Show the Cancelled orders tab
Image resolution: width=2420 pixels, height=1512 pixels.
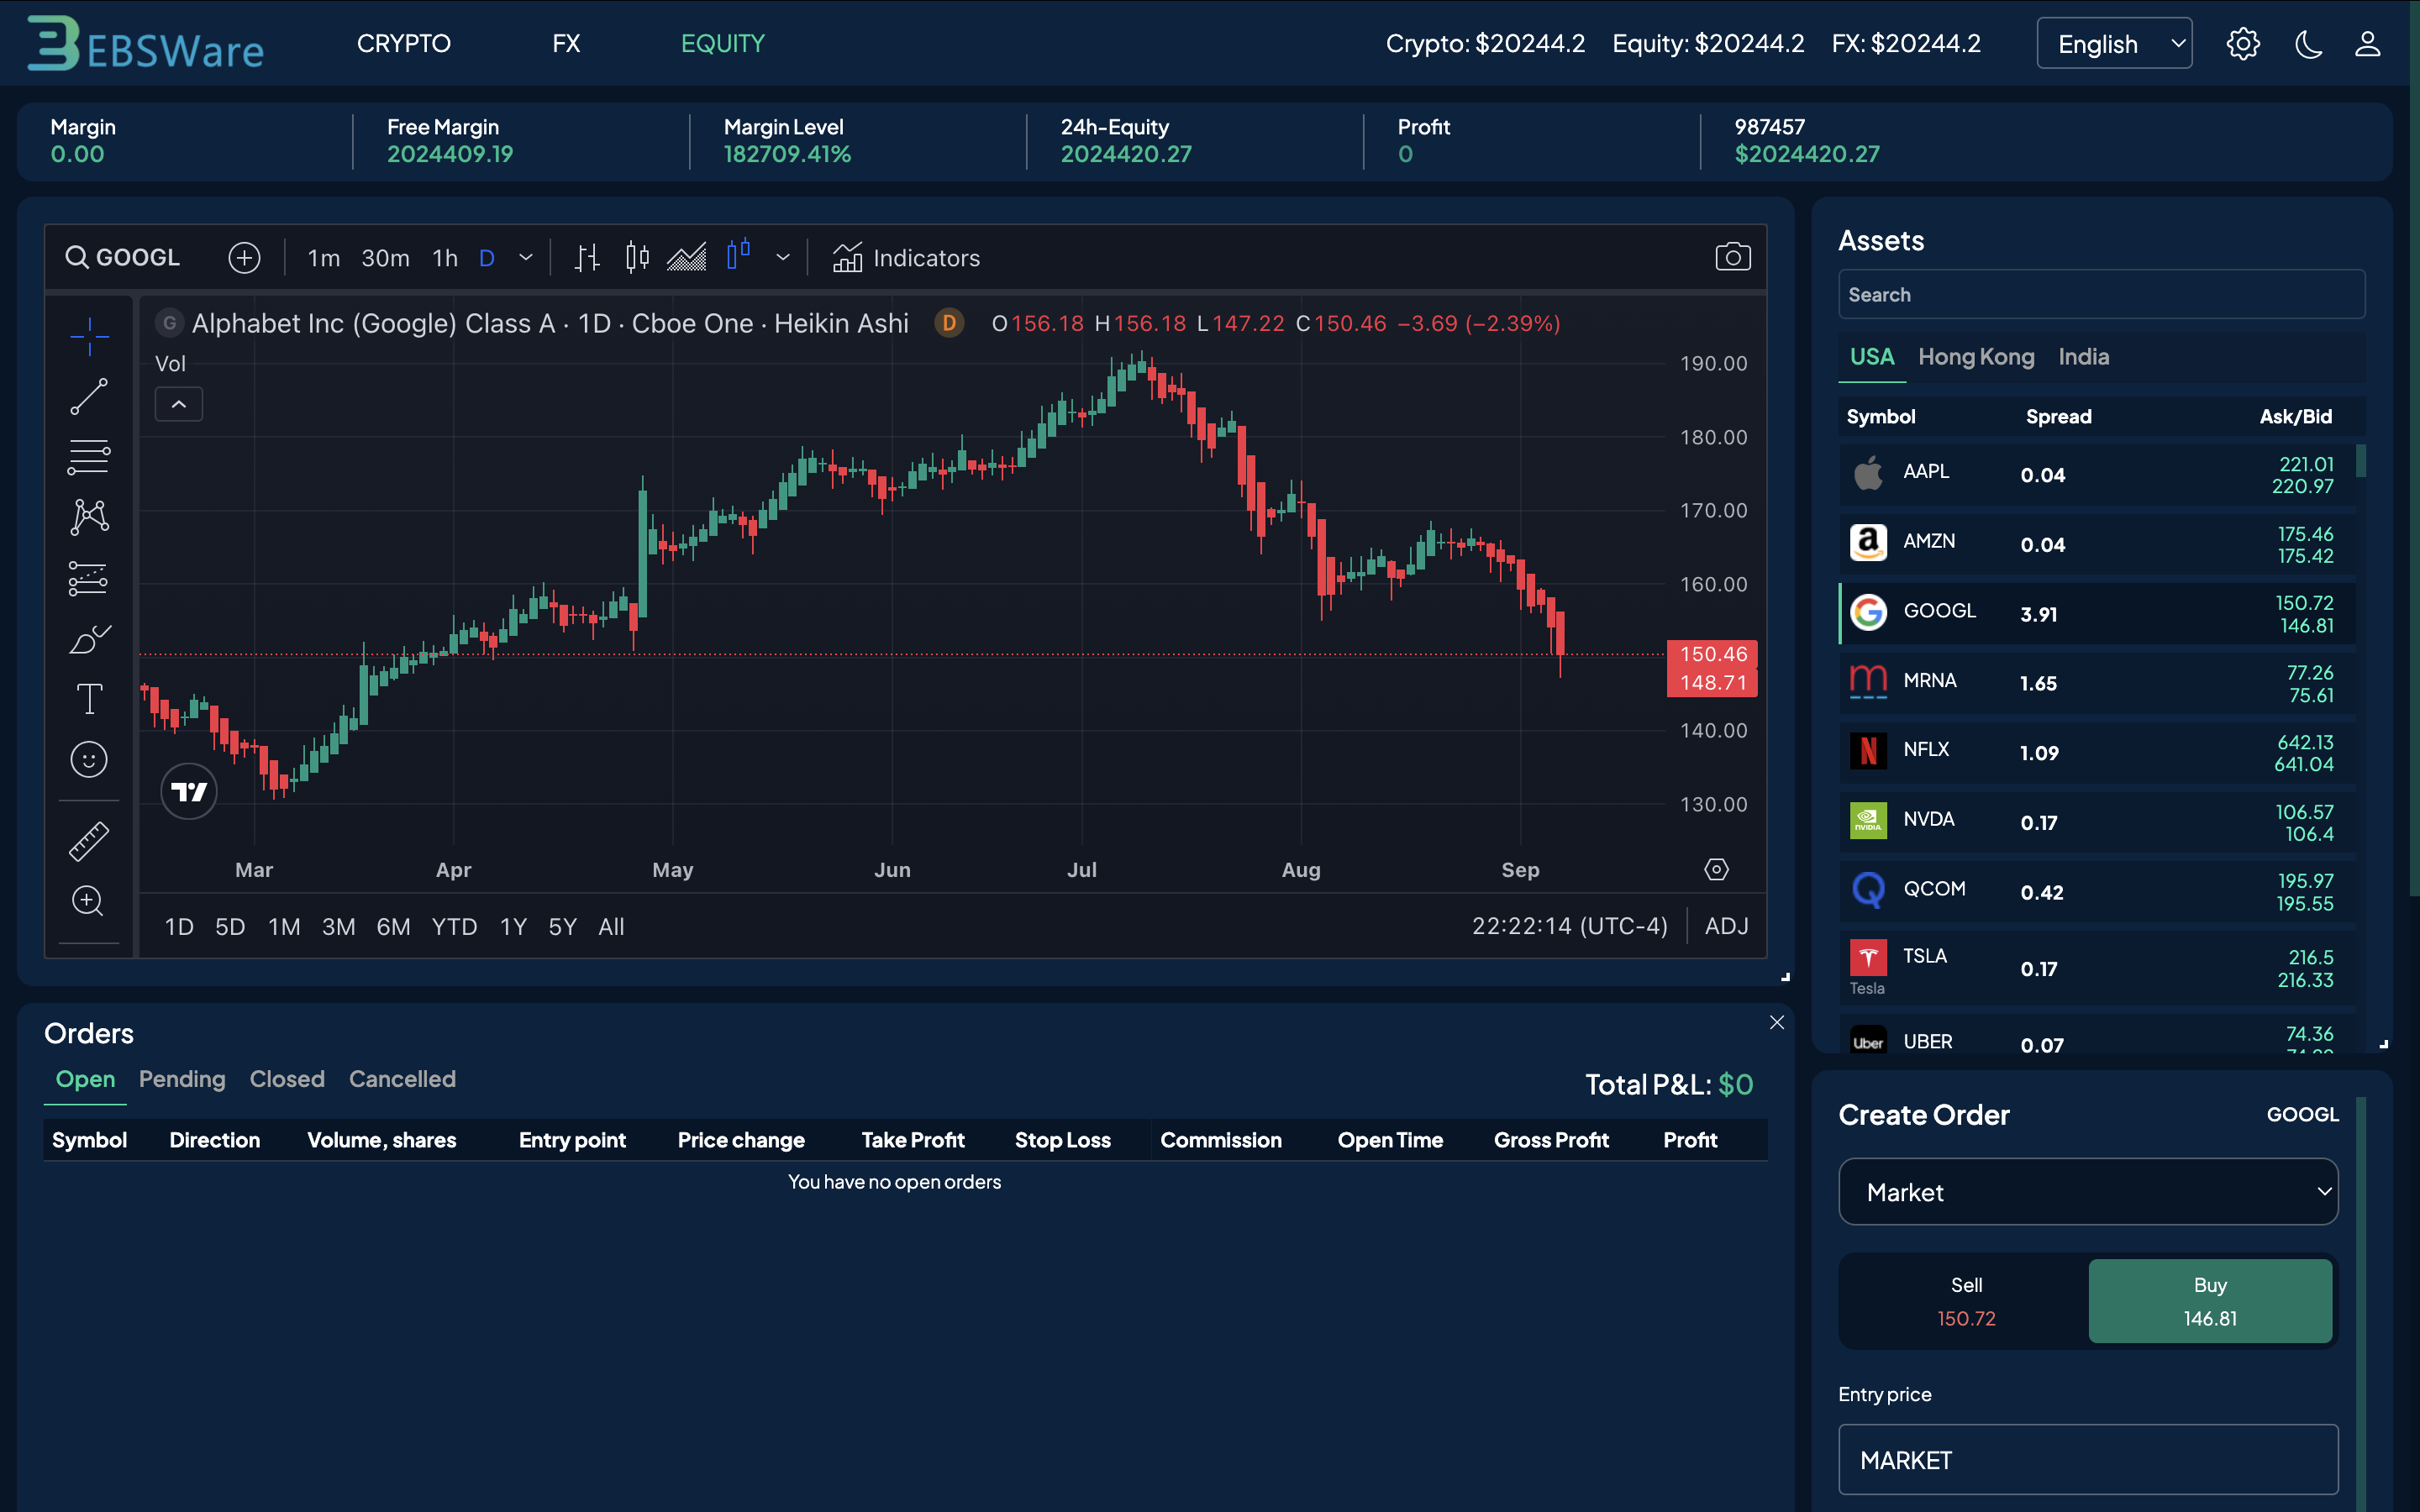click(402, 1079)
